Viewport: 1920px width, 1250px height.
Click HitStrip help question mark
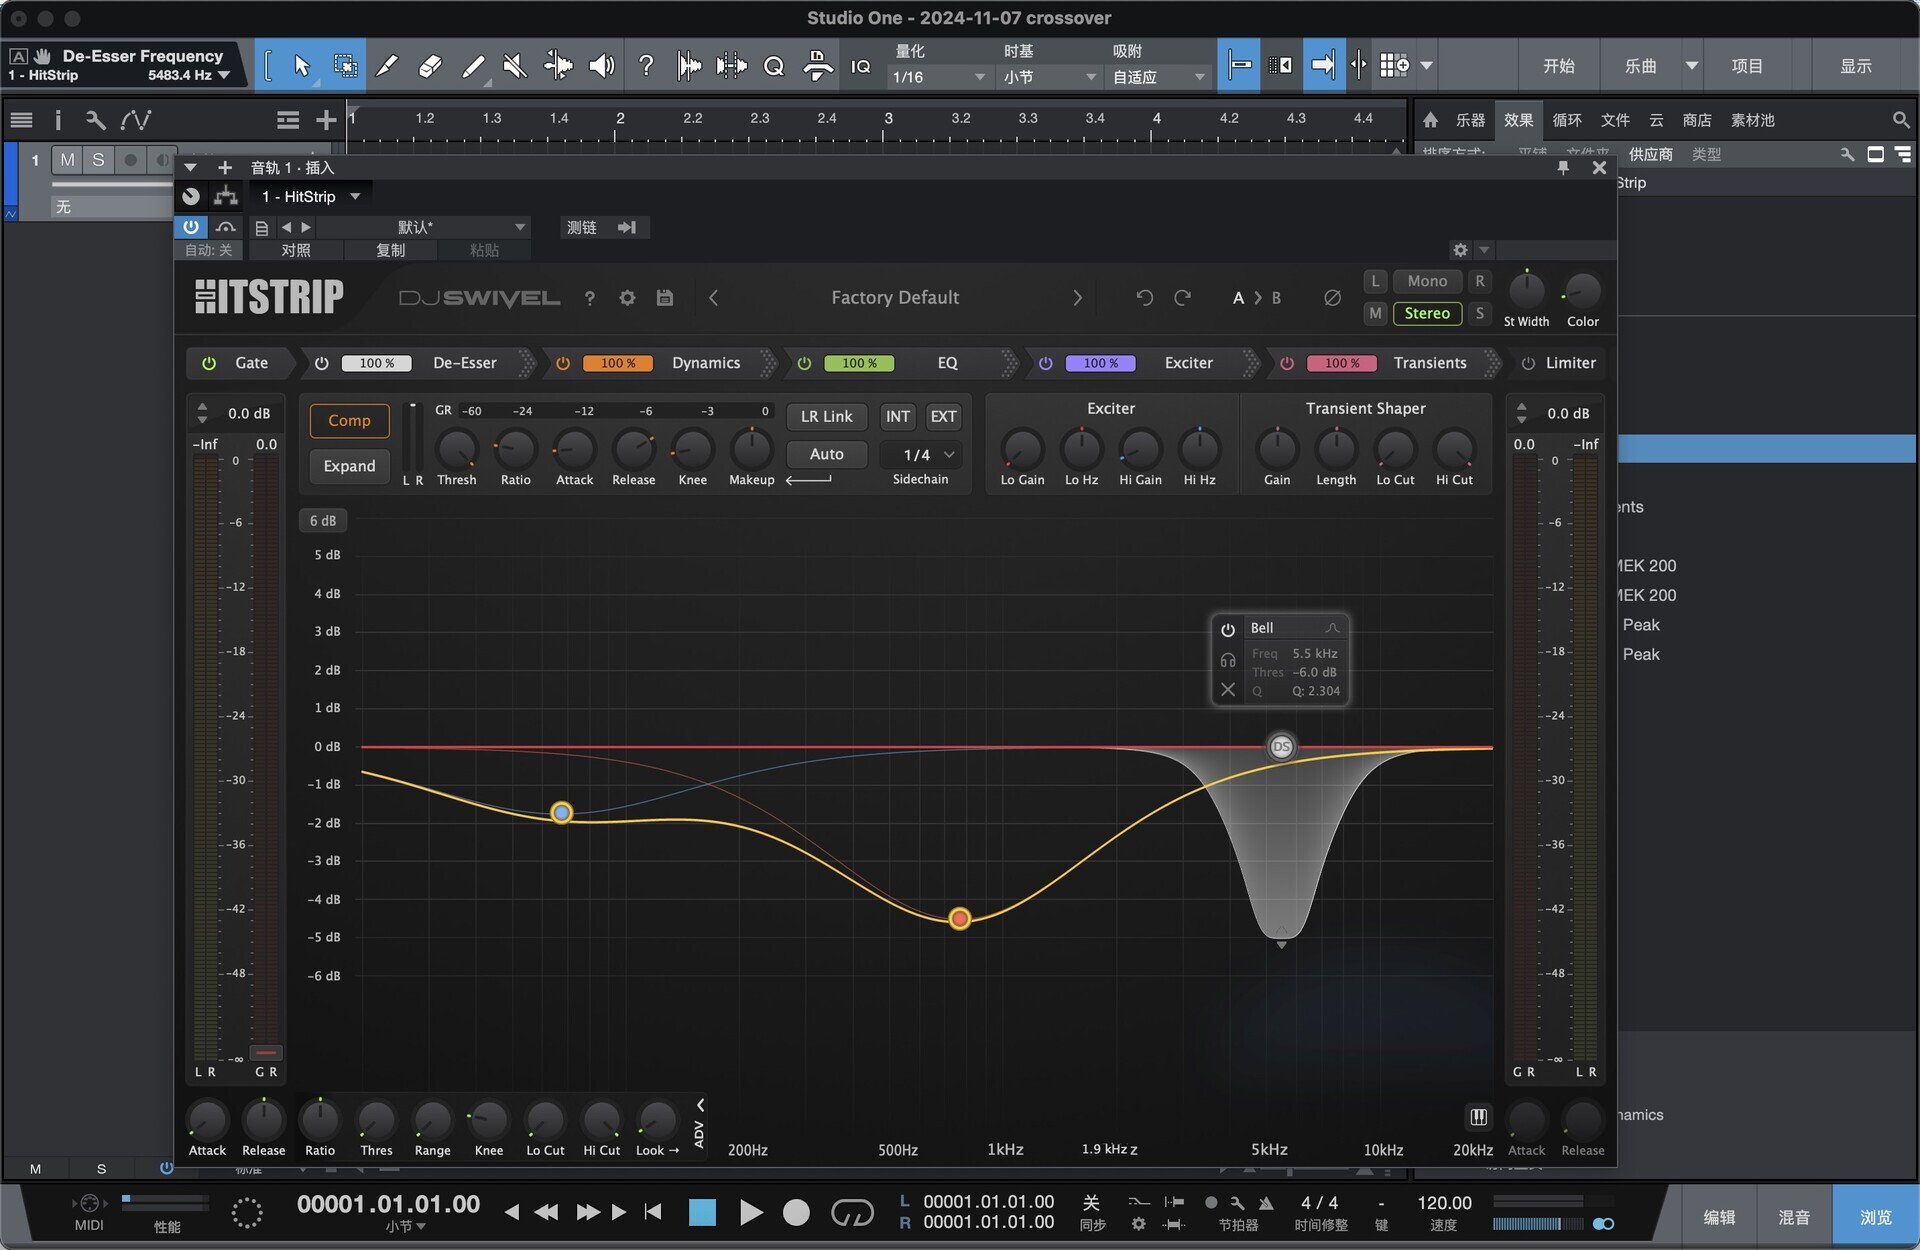tap(590, 298)
